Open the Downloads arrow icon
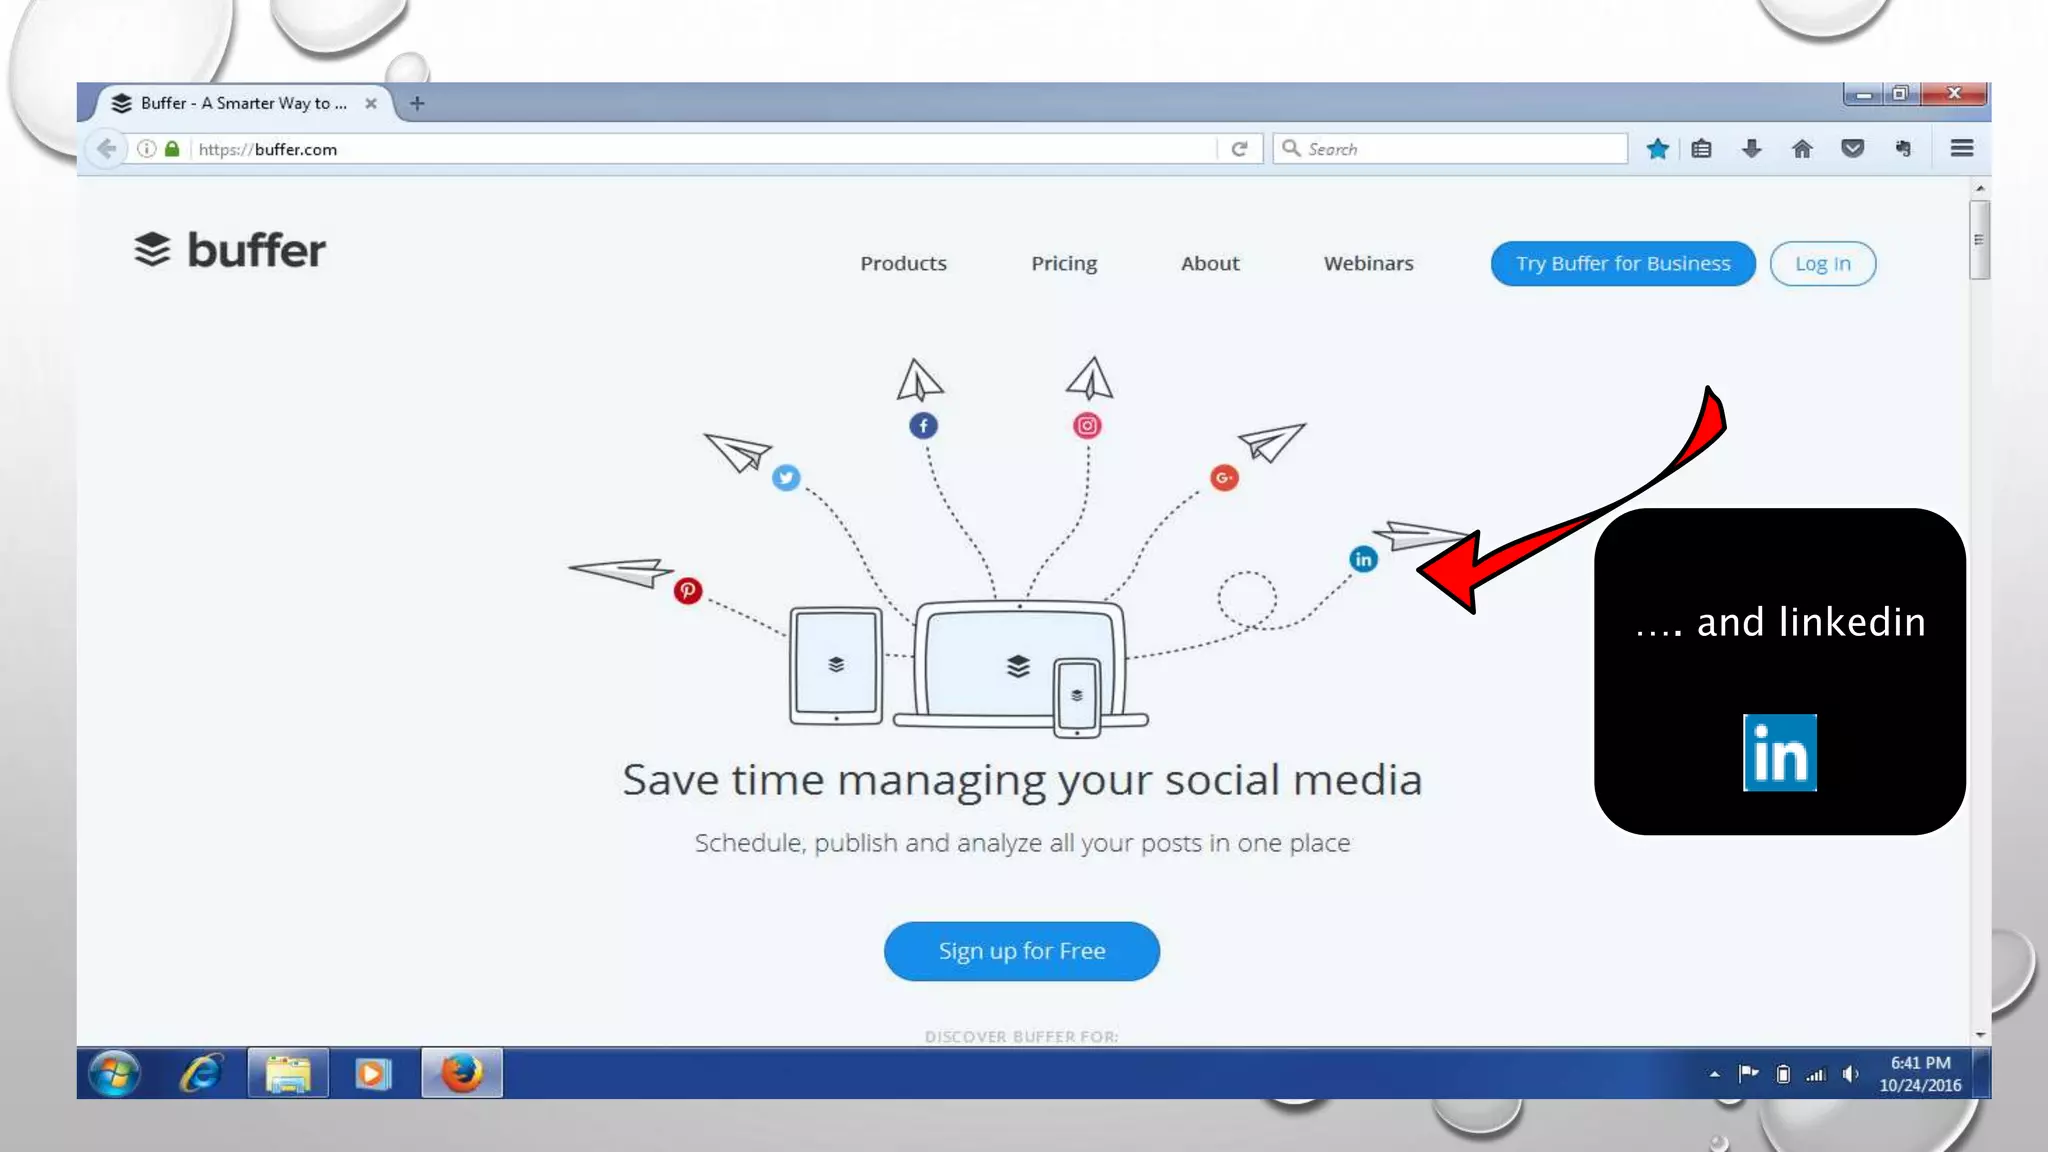2048x1152 pixels. click(1751, 149)
